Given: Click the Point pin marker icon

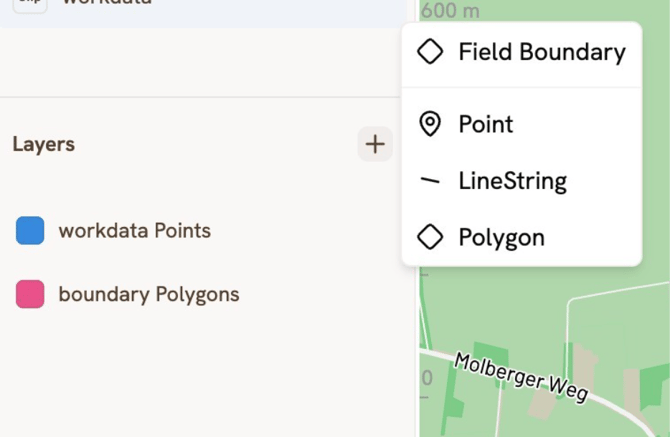Looking at the screenshot, I should [x=430, y=124].
